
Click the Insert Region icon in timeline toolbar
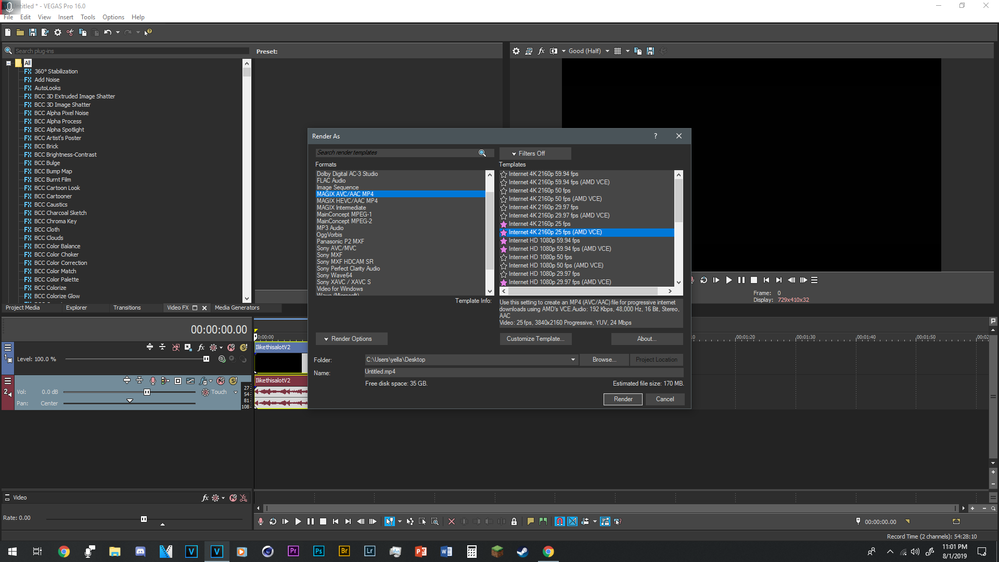(543, 521)
